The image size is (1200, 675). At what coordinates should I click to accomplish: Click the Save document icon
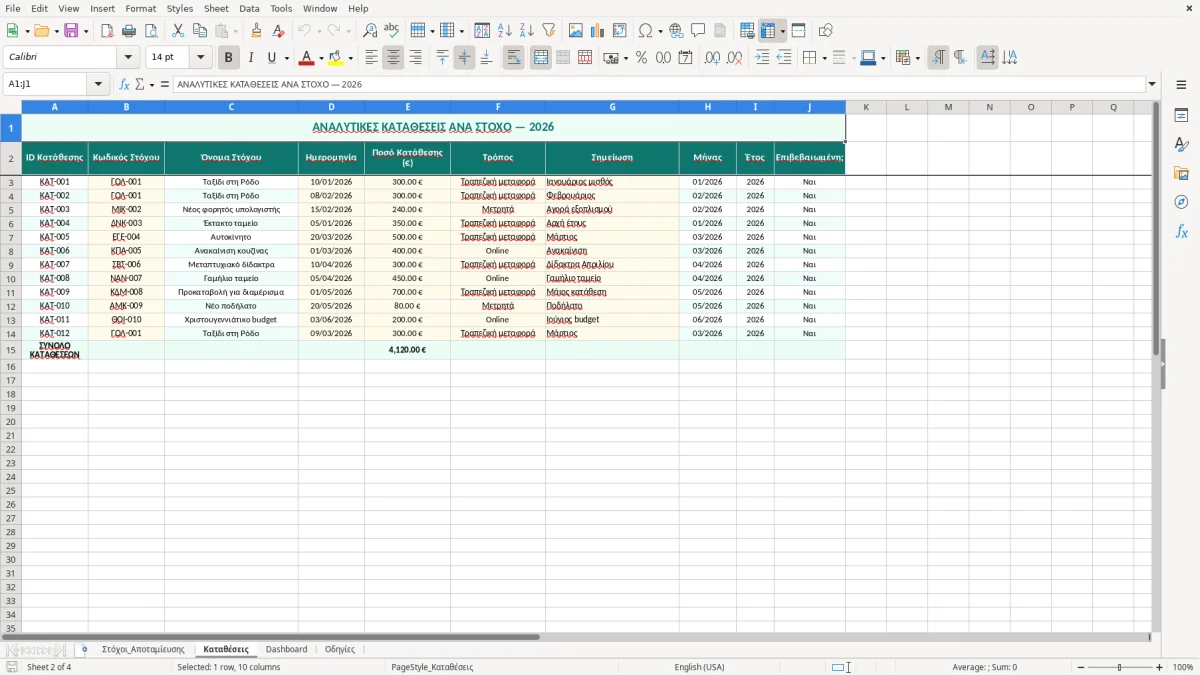pyautogui.click(x=71, y=31)
